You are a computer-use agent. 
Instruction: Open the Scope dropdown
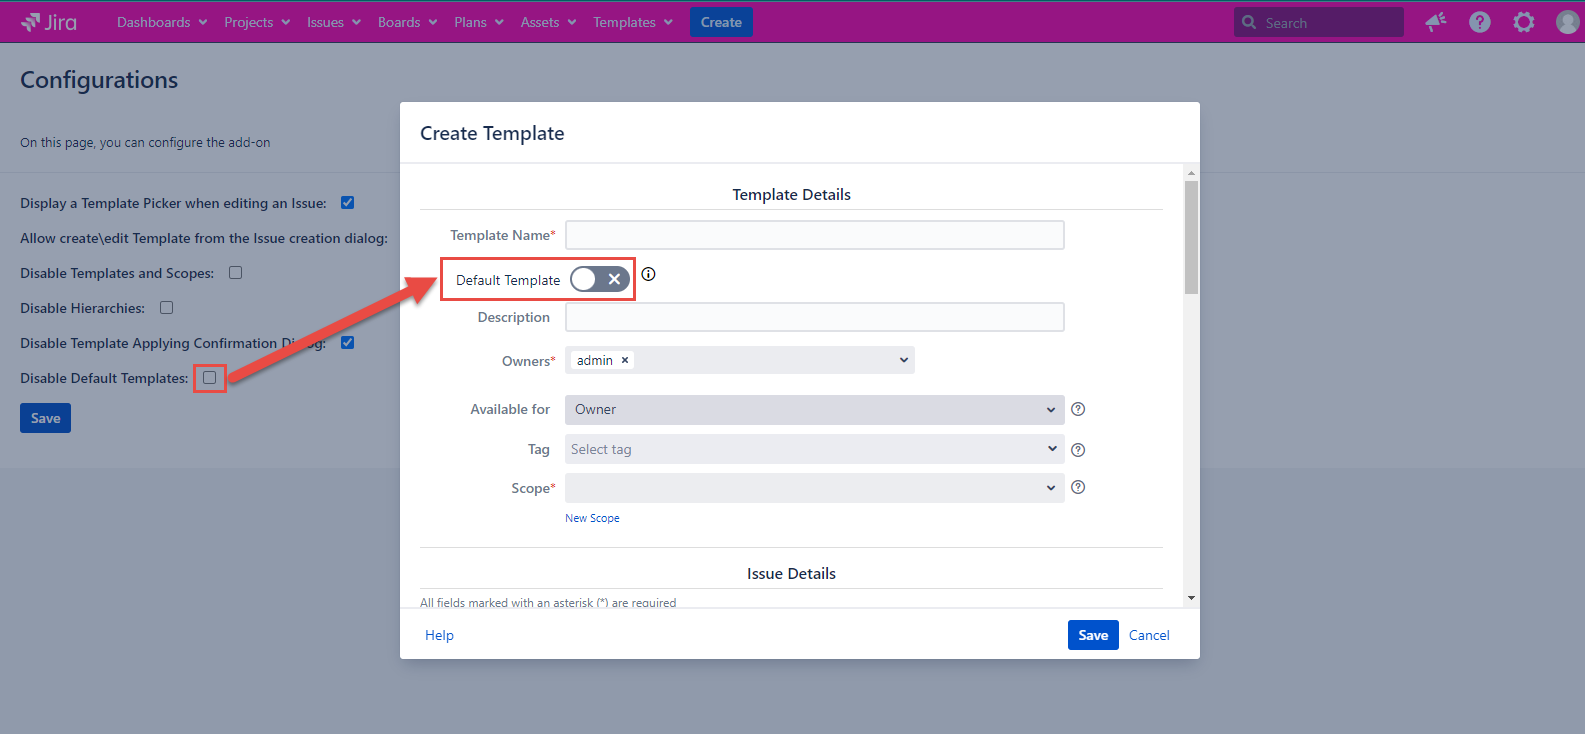point(814,488)
